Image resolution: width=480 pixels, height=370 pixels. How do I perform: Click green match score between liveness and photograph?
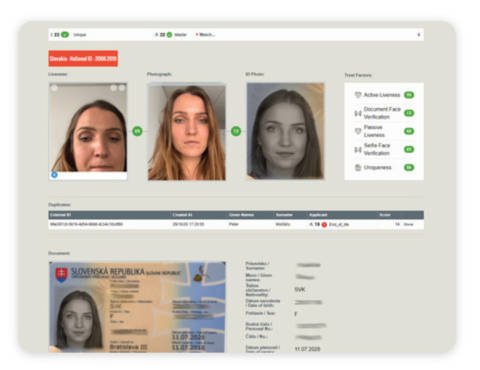137,131
